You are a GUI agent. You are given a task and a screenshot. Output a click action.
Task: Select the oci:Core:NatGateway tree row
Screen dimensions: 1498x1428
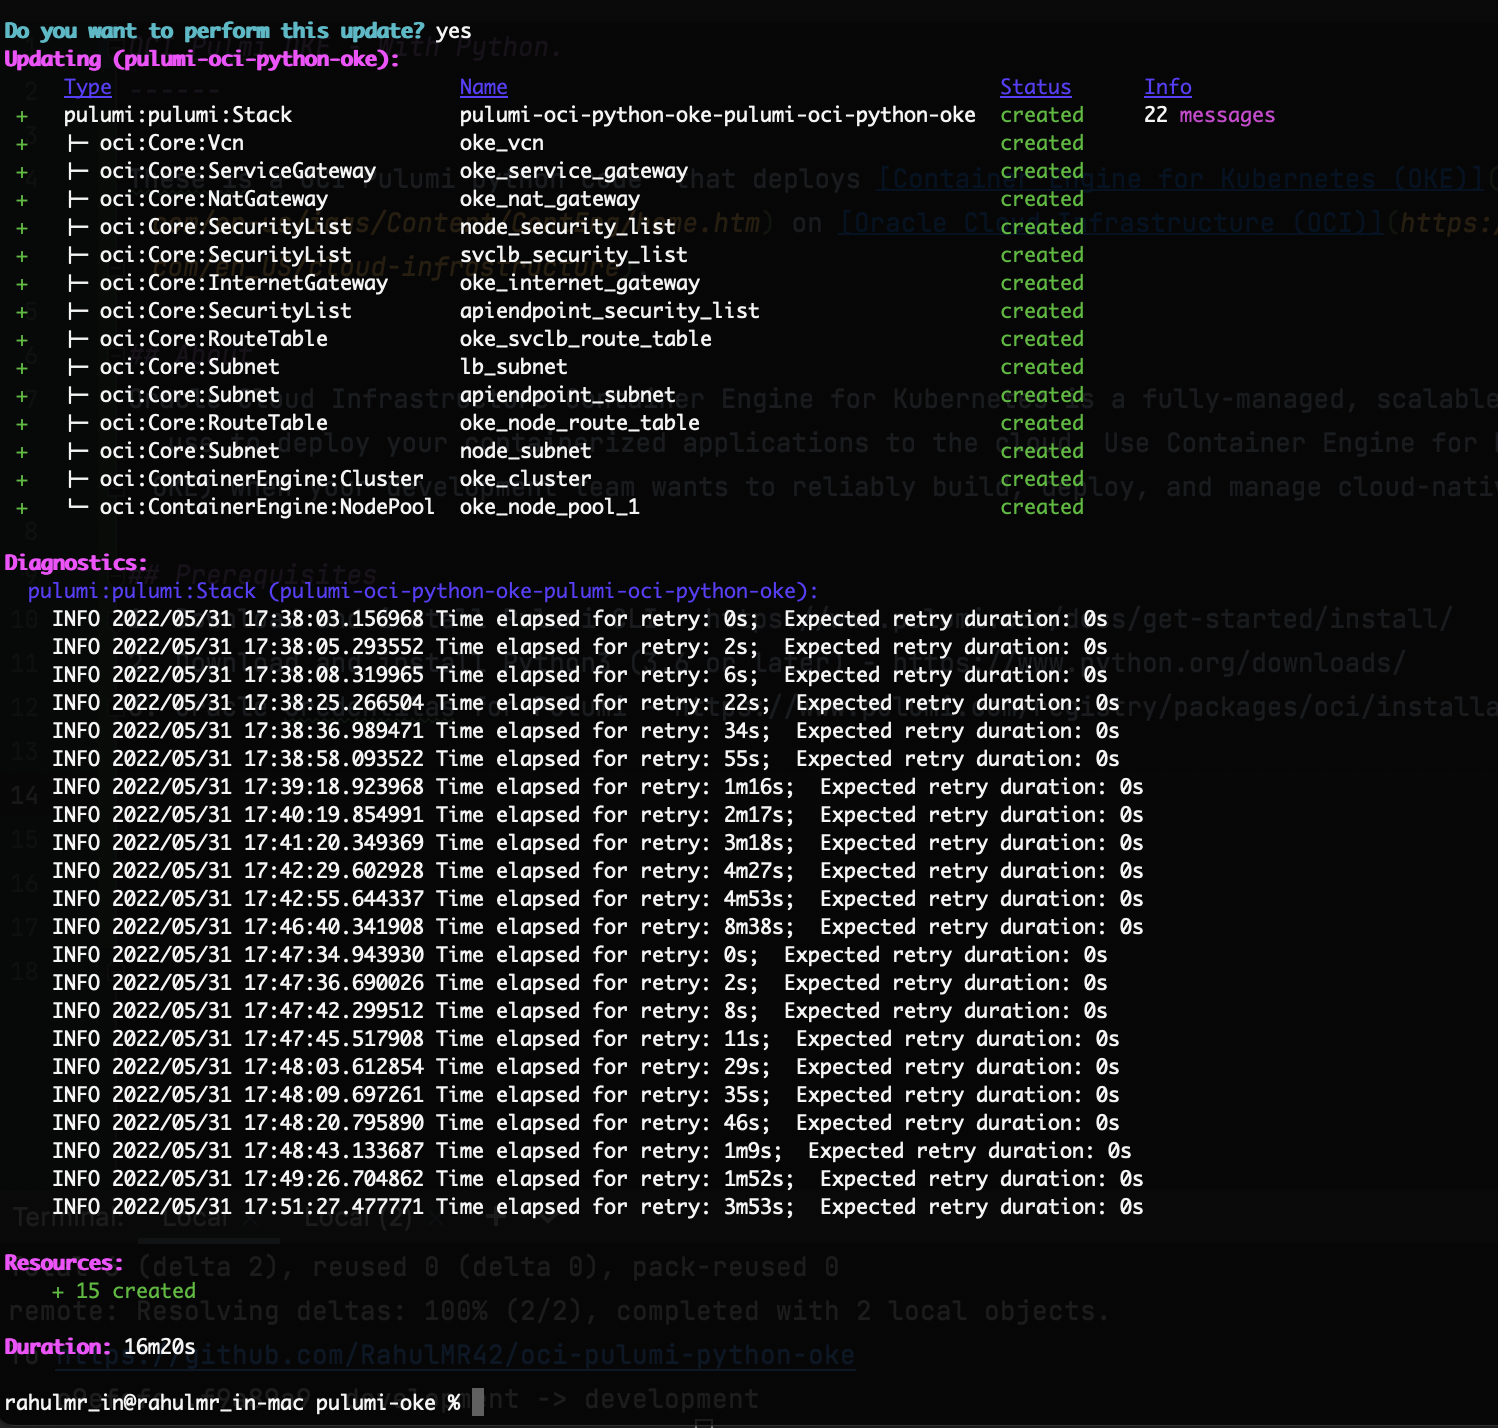tap(198, 199)
